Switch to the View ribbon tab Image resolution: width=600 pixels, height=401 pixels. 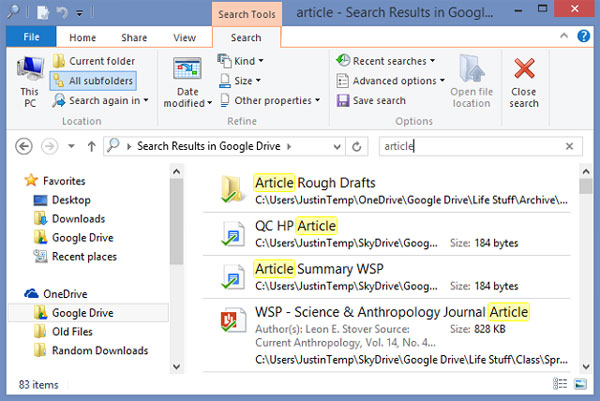(184, 38)
